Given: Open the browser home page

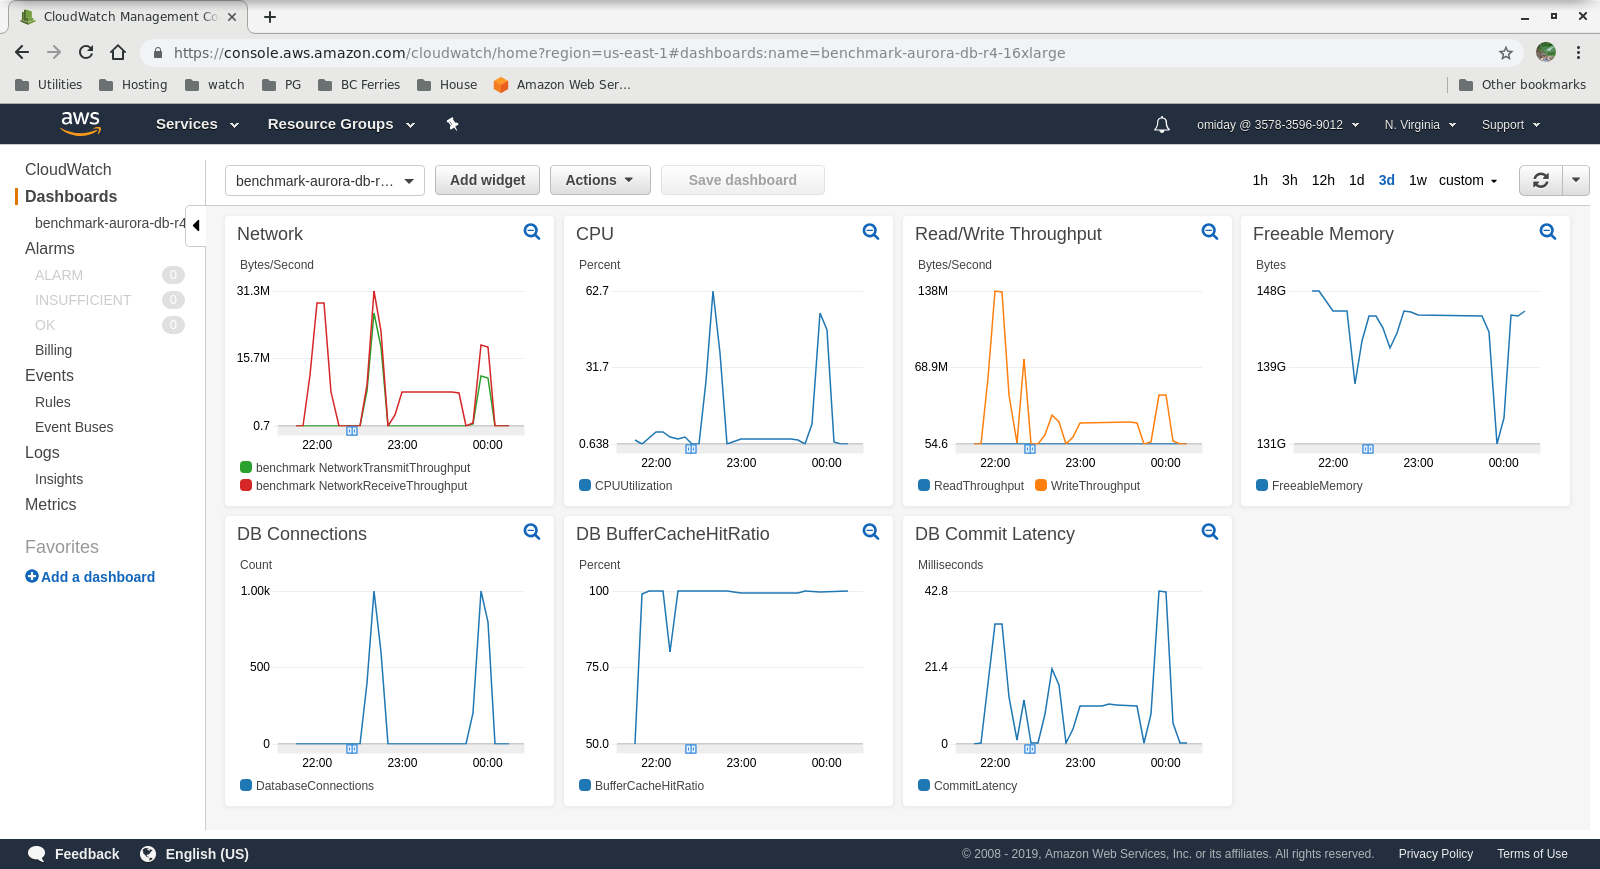Looking at the screenshot, I should click(118, 52).
